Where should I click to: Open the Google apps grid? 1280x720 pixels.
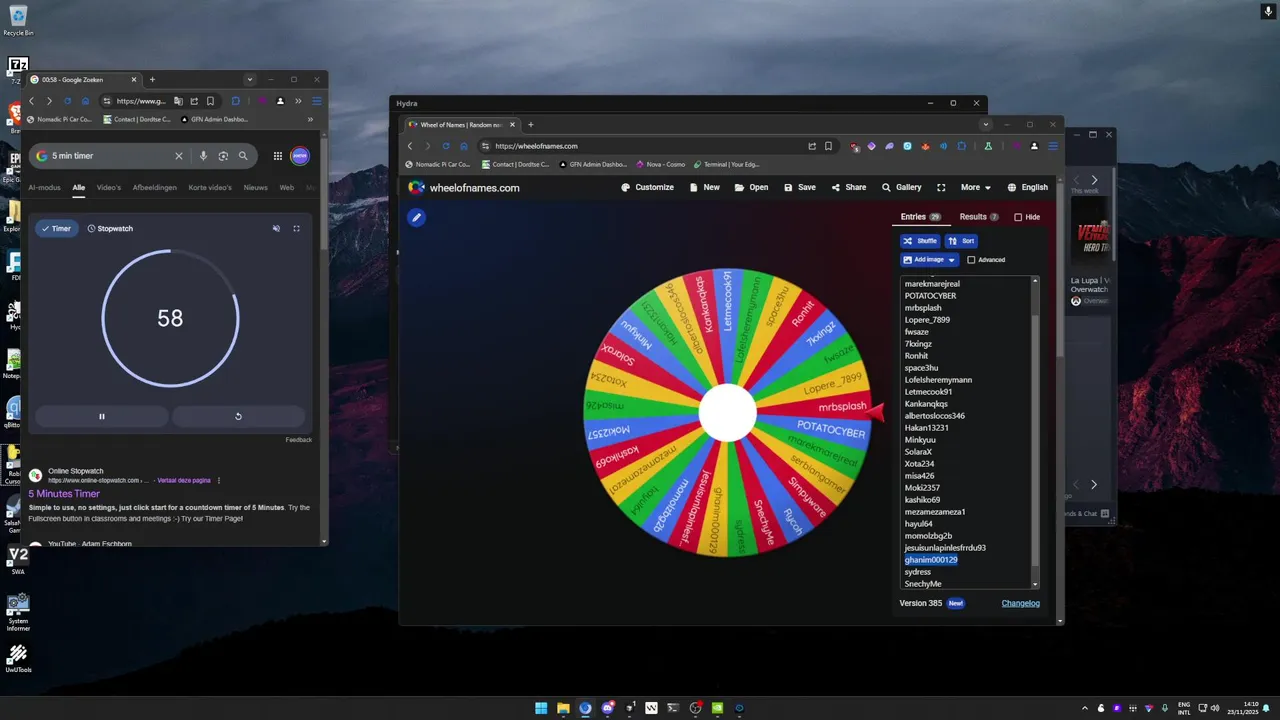coord(277,156)
